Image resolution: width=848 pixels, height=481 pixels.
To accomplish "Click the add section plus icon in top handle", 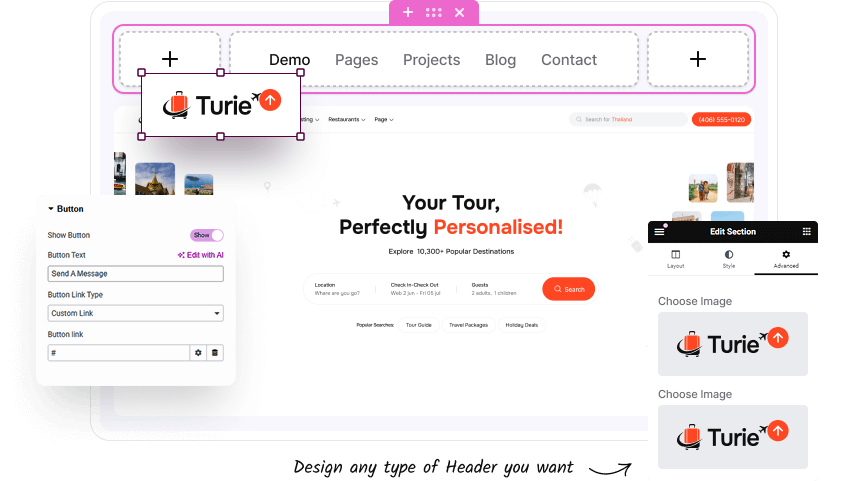I will (x=408, y=12).
